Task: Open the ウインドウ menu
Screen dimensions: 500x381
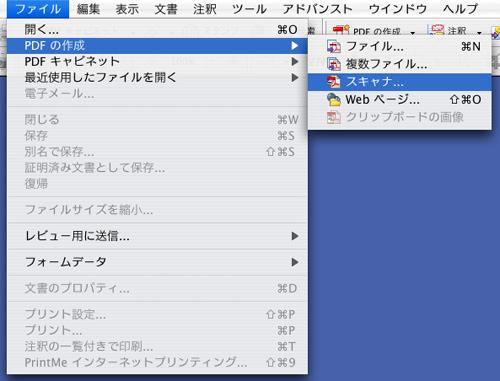Action: tap(398, 9)
